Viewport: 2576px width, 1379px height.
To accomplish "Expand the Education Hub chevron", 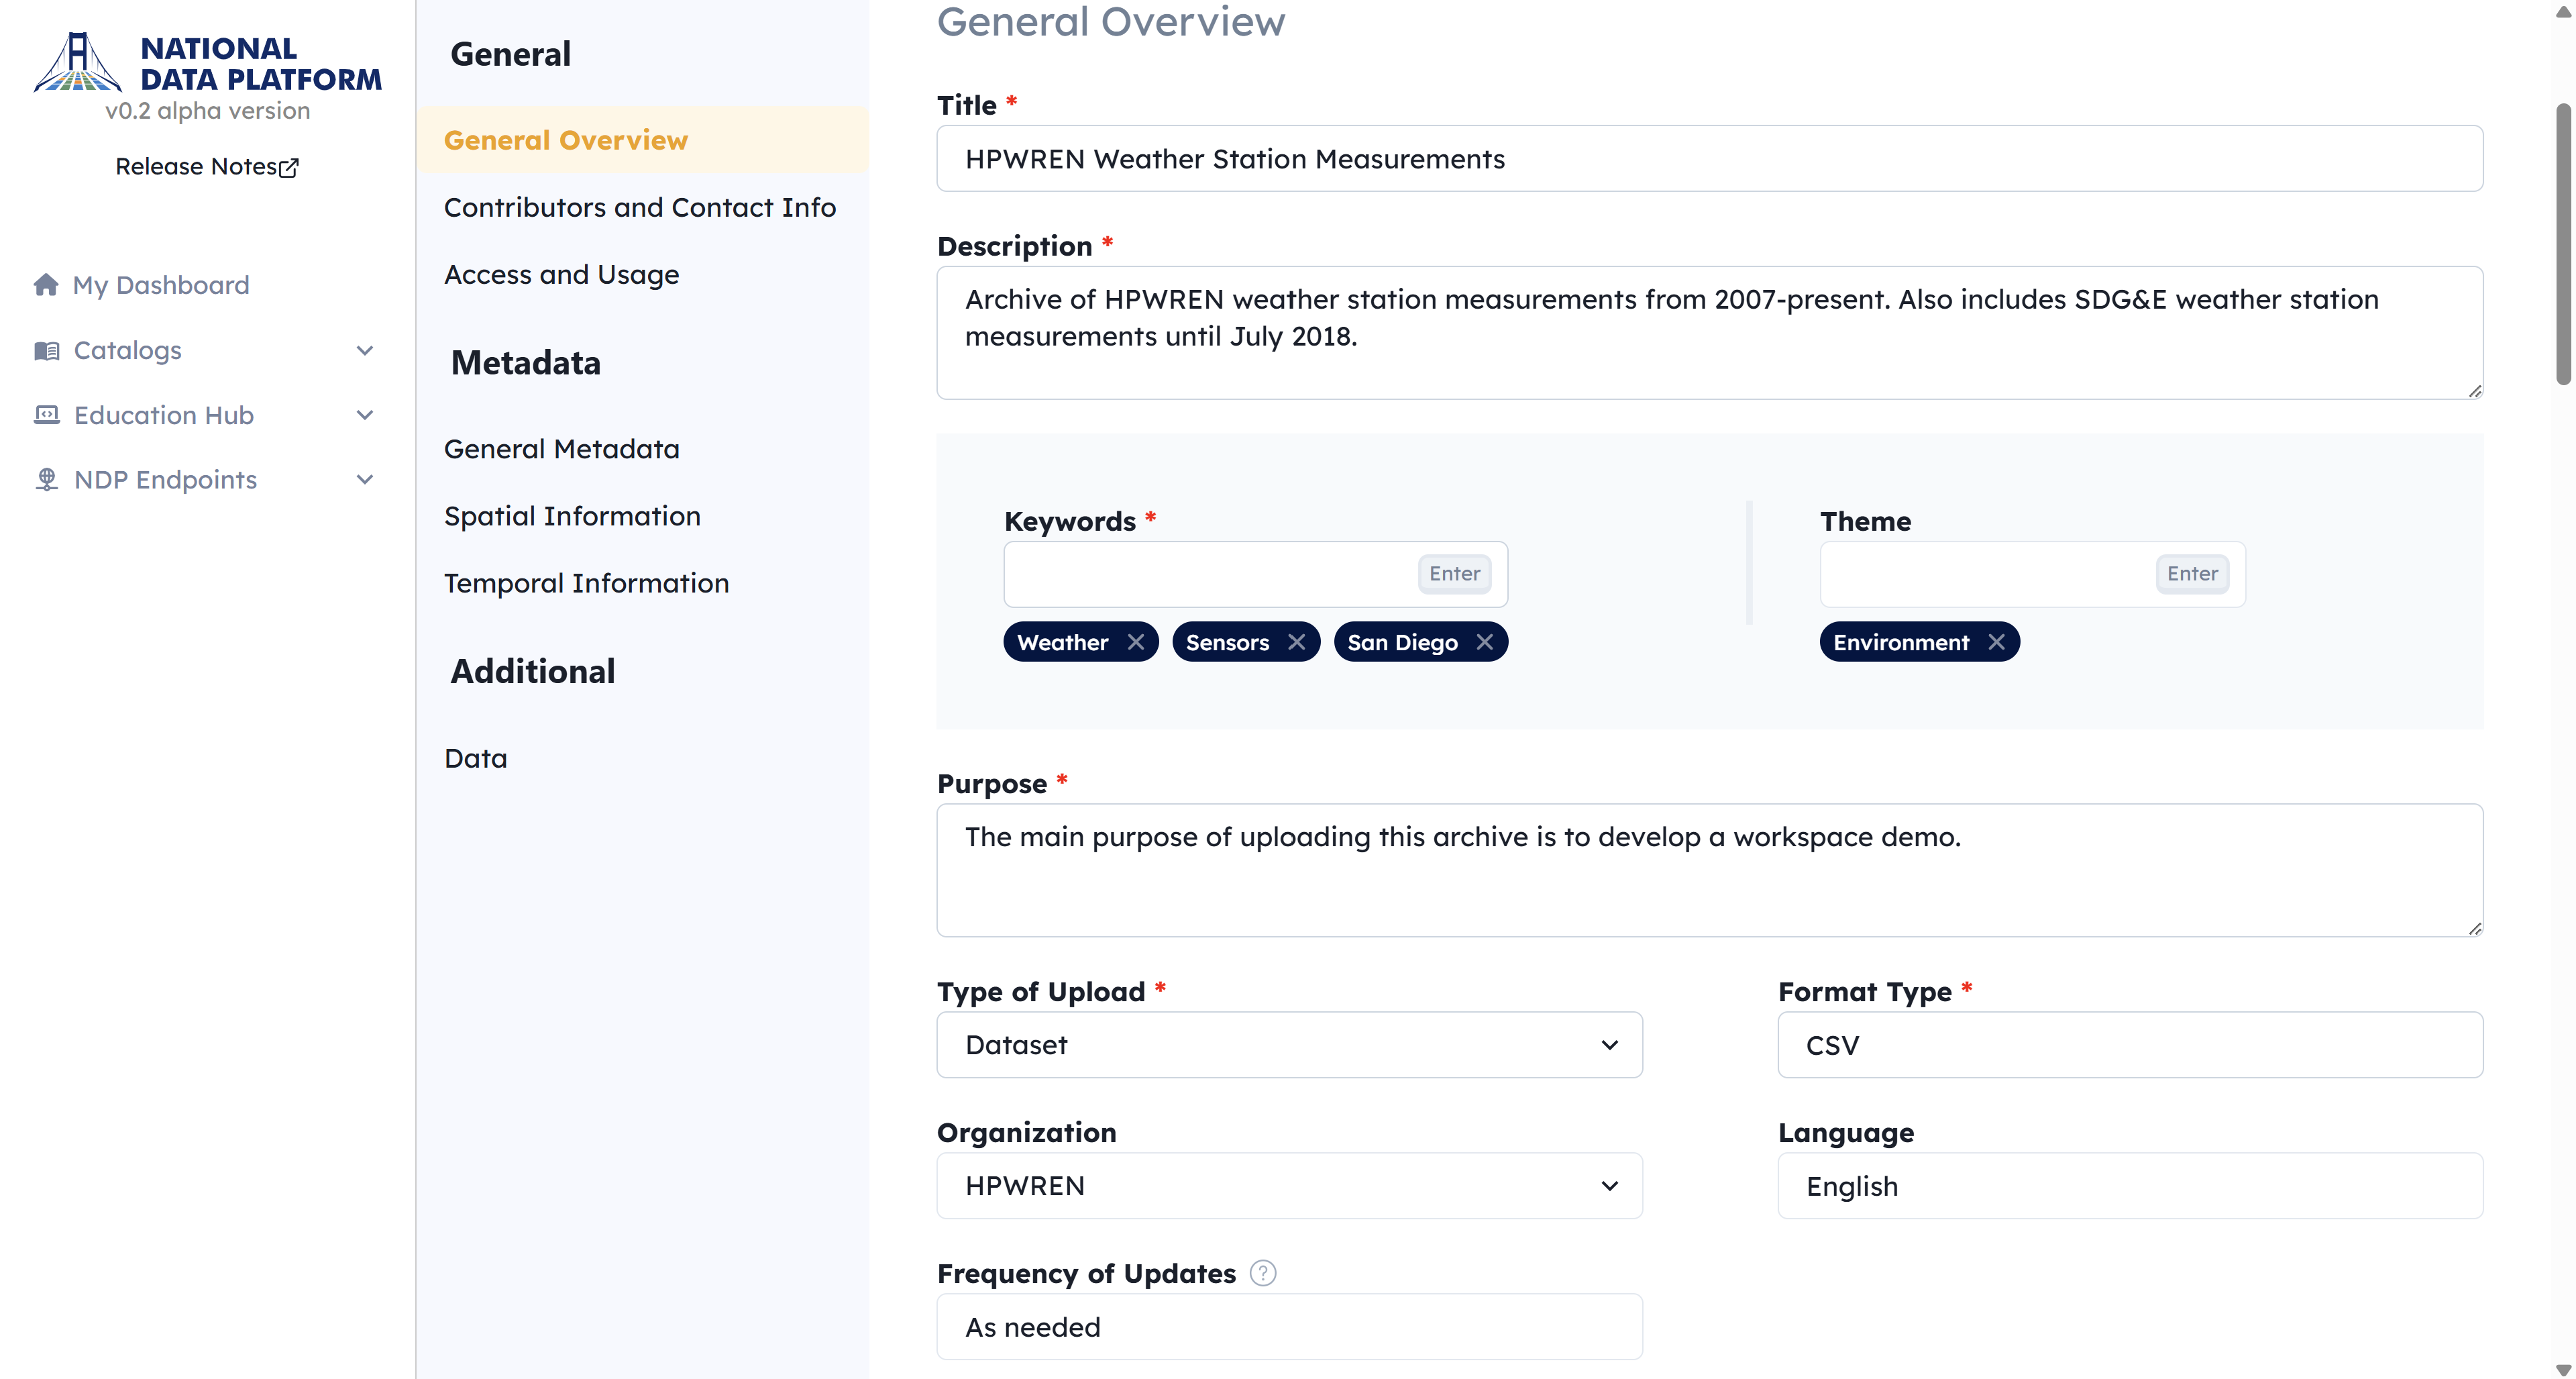I will pyautogui.click(x=364, y=415).
